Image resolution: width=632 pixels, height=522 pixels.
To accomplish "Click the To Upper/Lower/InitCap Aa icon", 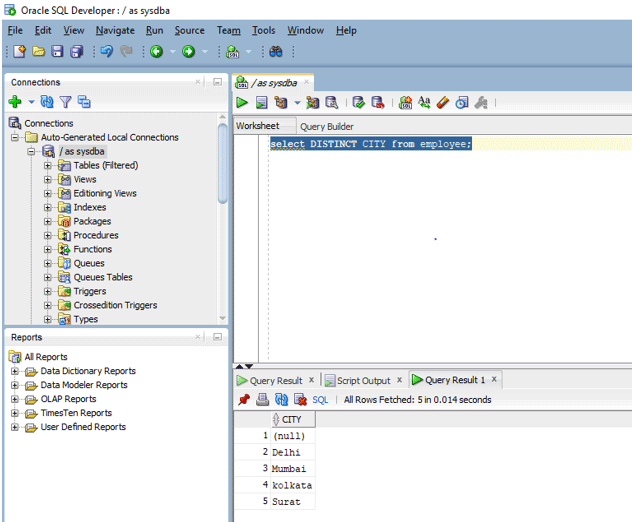I will tap(424, 103).
